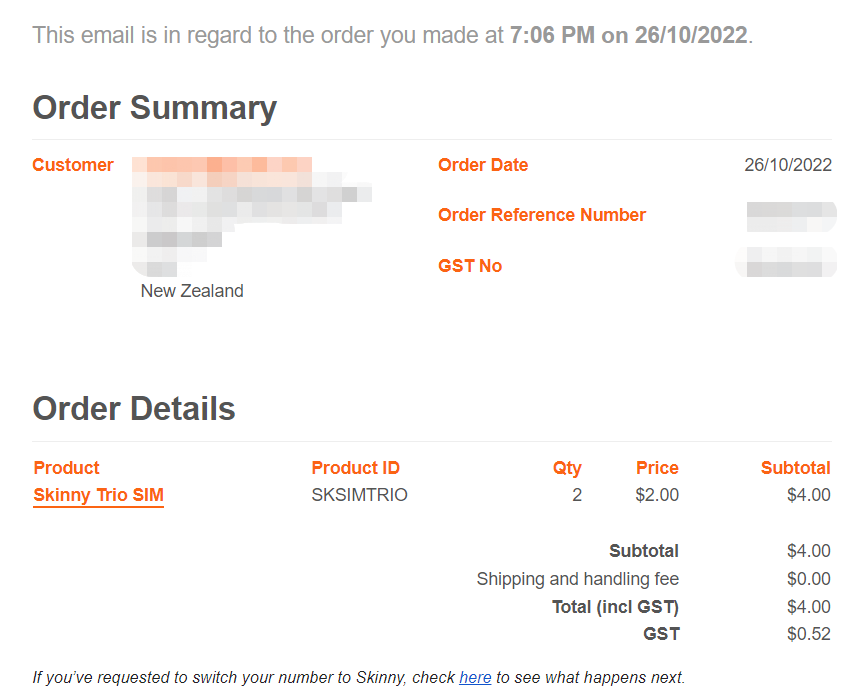Screen dimensions: 863x698
Task: Click the Price column header
Action: pos(657,467)
